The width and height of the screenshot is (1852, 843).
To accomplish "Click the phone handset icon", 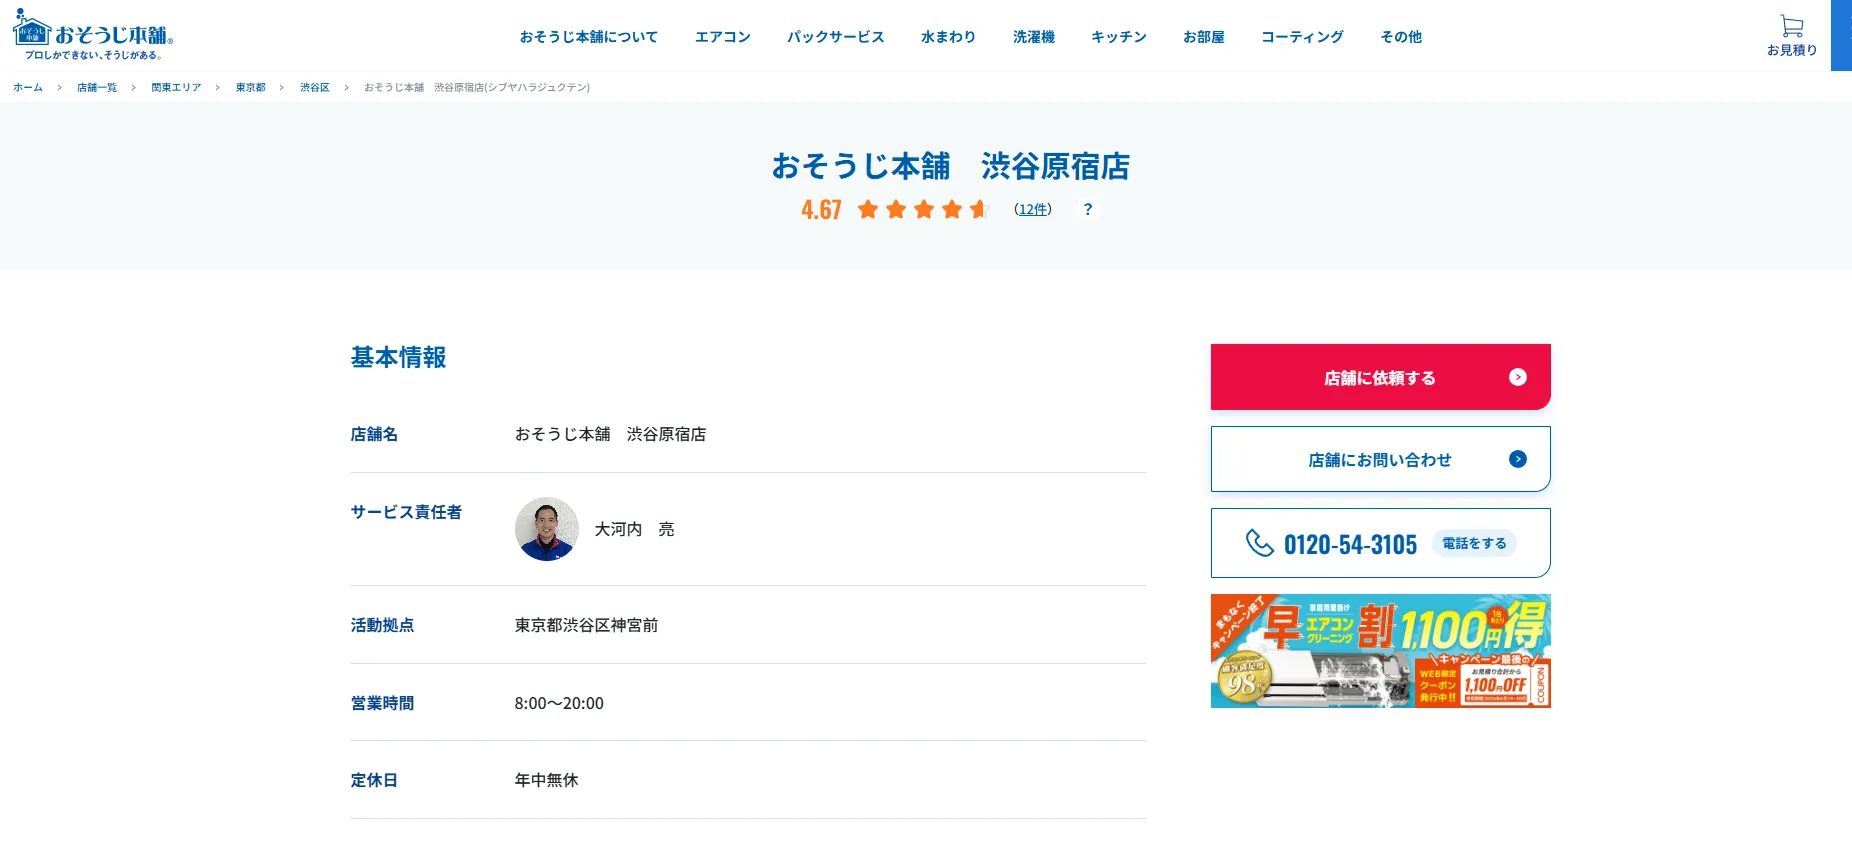I will tap(1259, 543).
